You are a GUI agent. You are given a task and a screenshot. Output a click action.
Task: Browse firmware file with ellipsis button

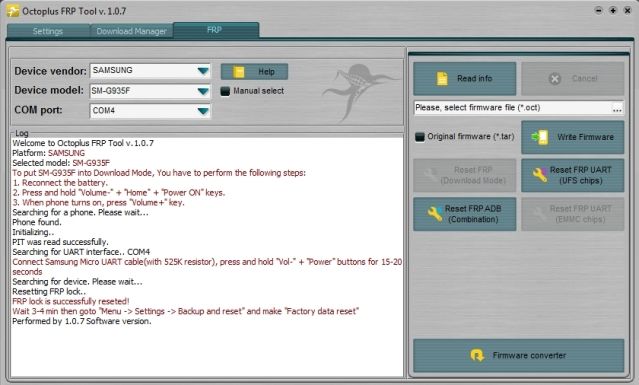click(x=617, y=108)
